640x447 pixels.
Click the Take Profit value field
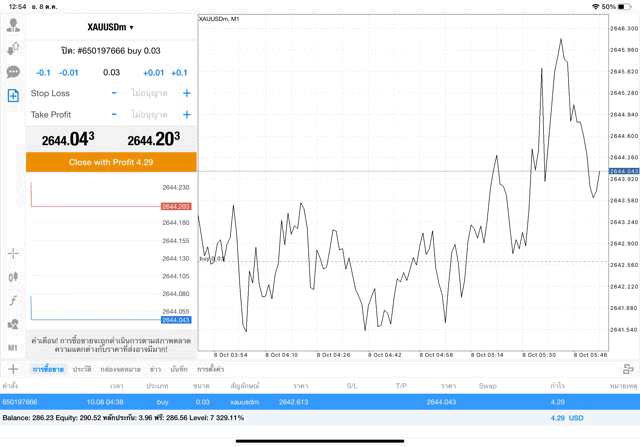150,115
